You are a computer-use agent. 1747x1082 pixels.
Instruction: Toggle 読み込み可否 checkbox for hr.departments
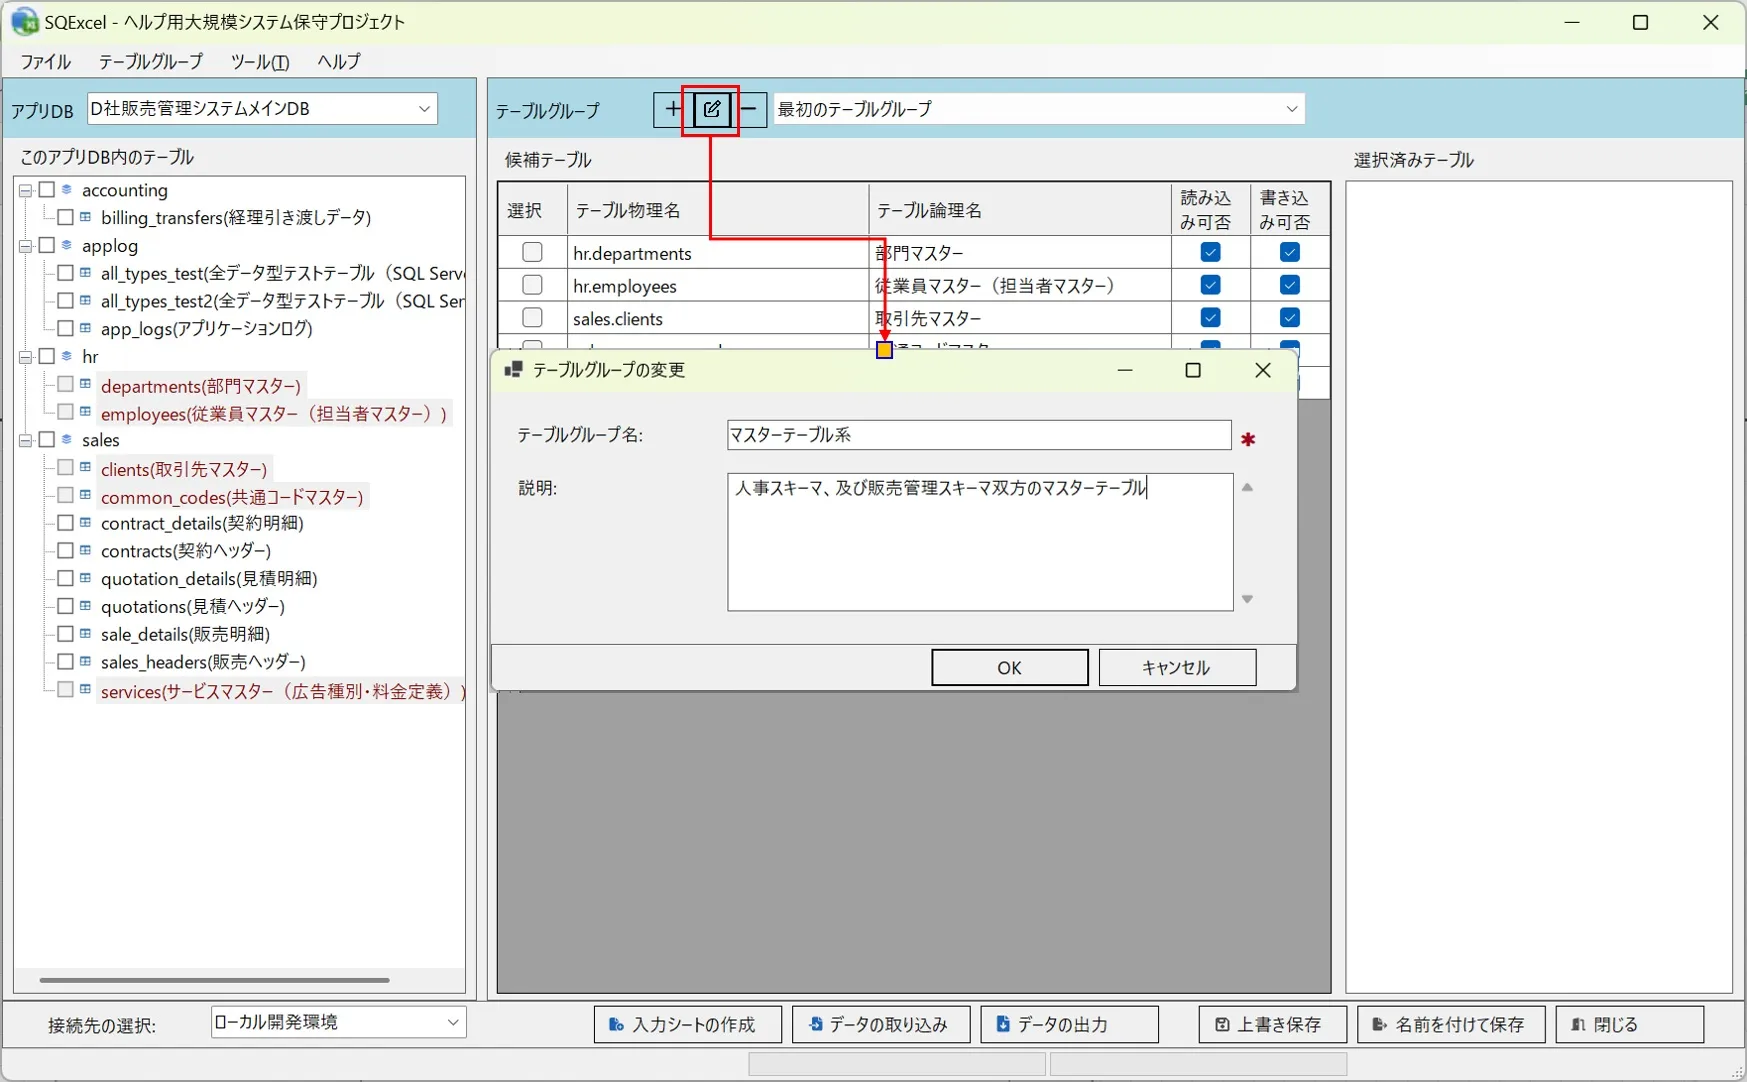1210,252
